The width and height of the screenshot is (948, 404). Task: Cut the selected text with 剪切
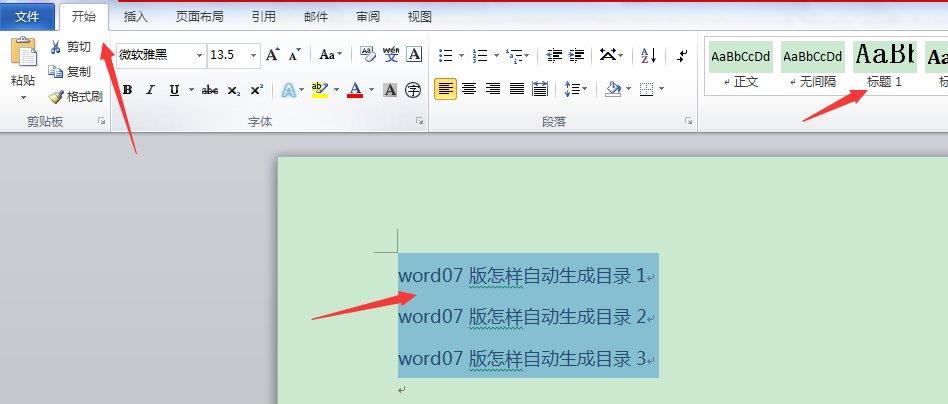(70, 47)
